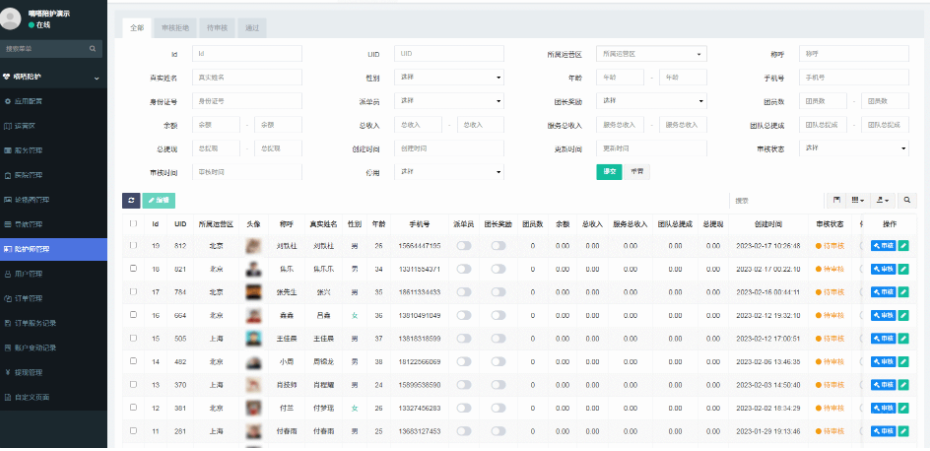The height and width of the screenshot is (451, 930).
Task: Open the columns dropdown in table toolbar
Action: pos(858,201)
